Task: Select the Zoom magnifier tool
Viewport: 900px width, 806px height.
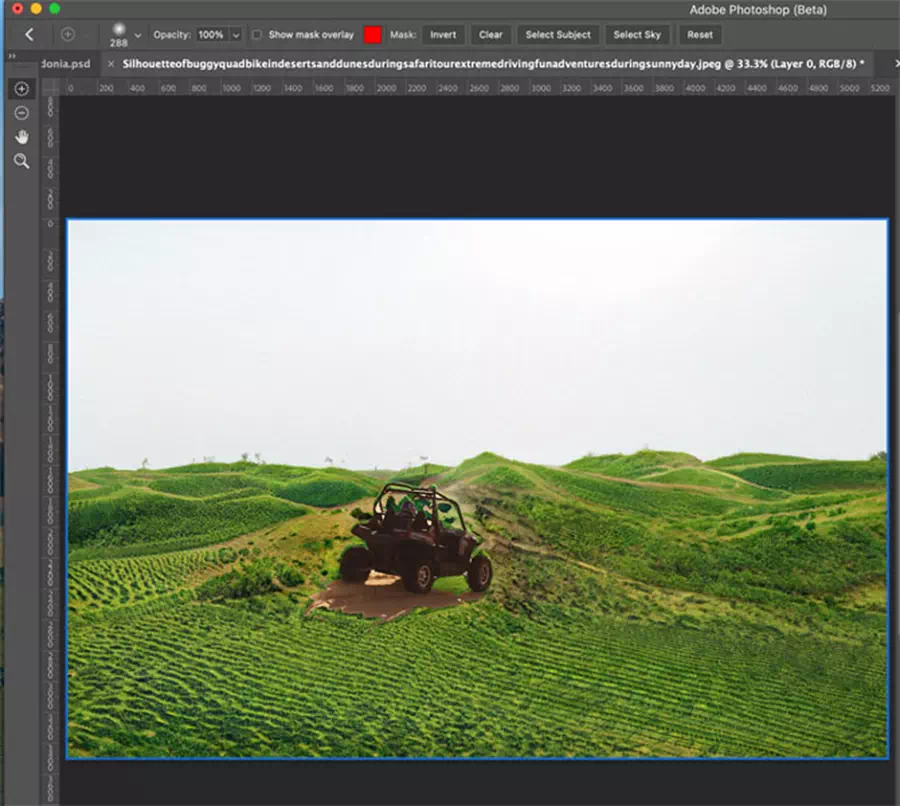Action: (x=22, y=161)
